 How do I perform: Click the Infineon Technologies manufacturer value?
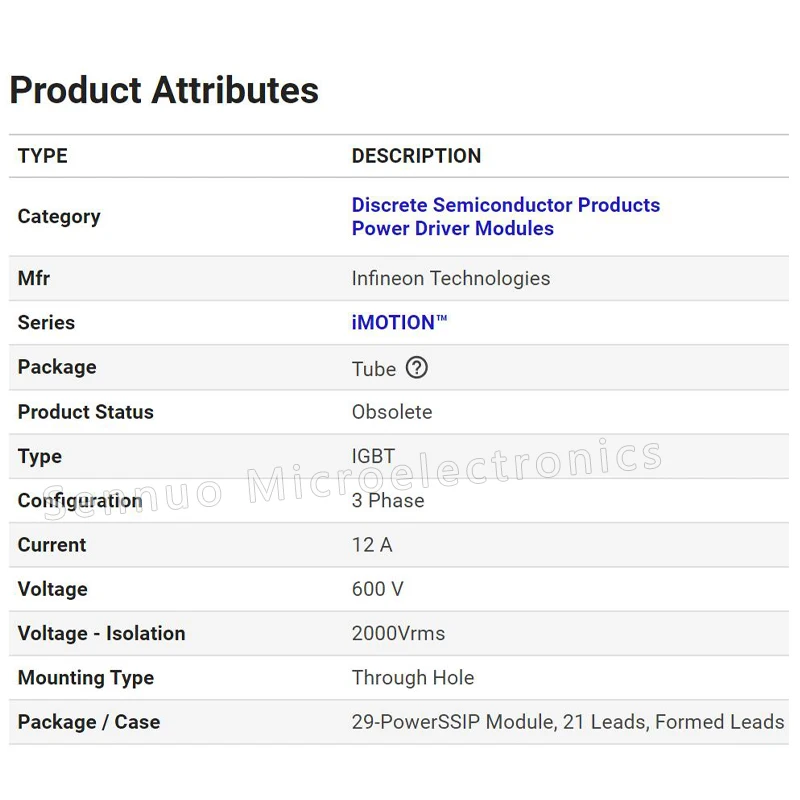coord(450,278)
